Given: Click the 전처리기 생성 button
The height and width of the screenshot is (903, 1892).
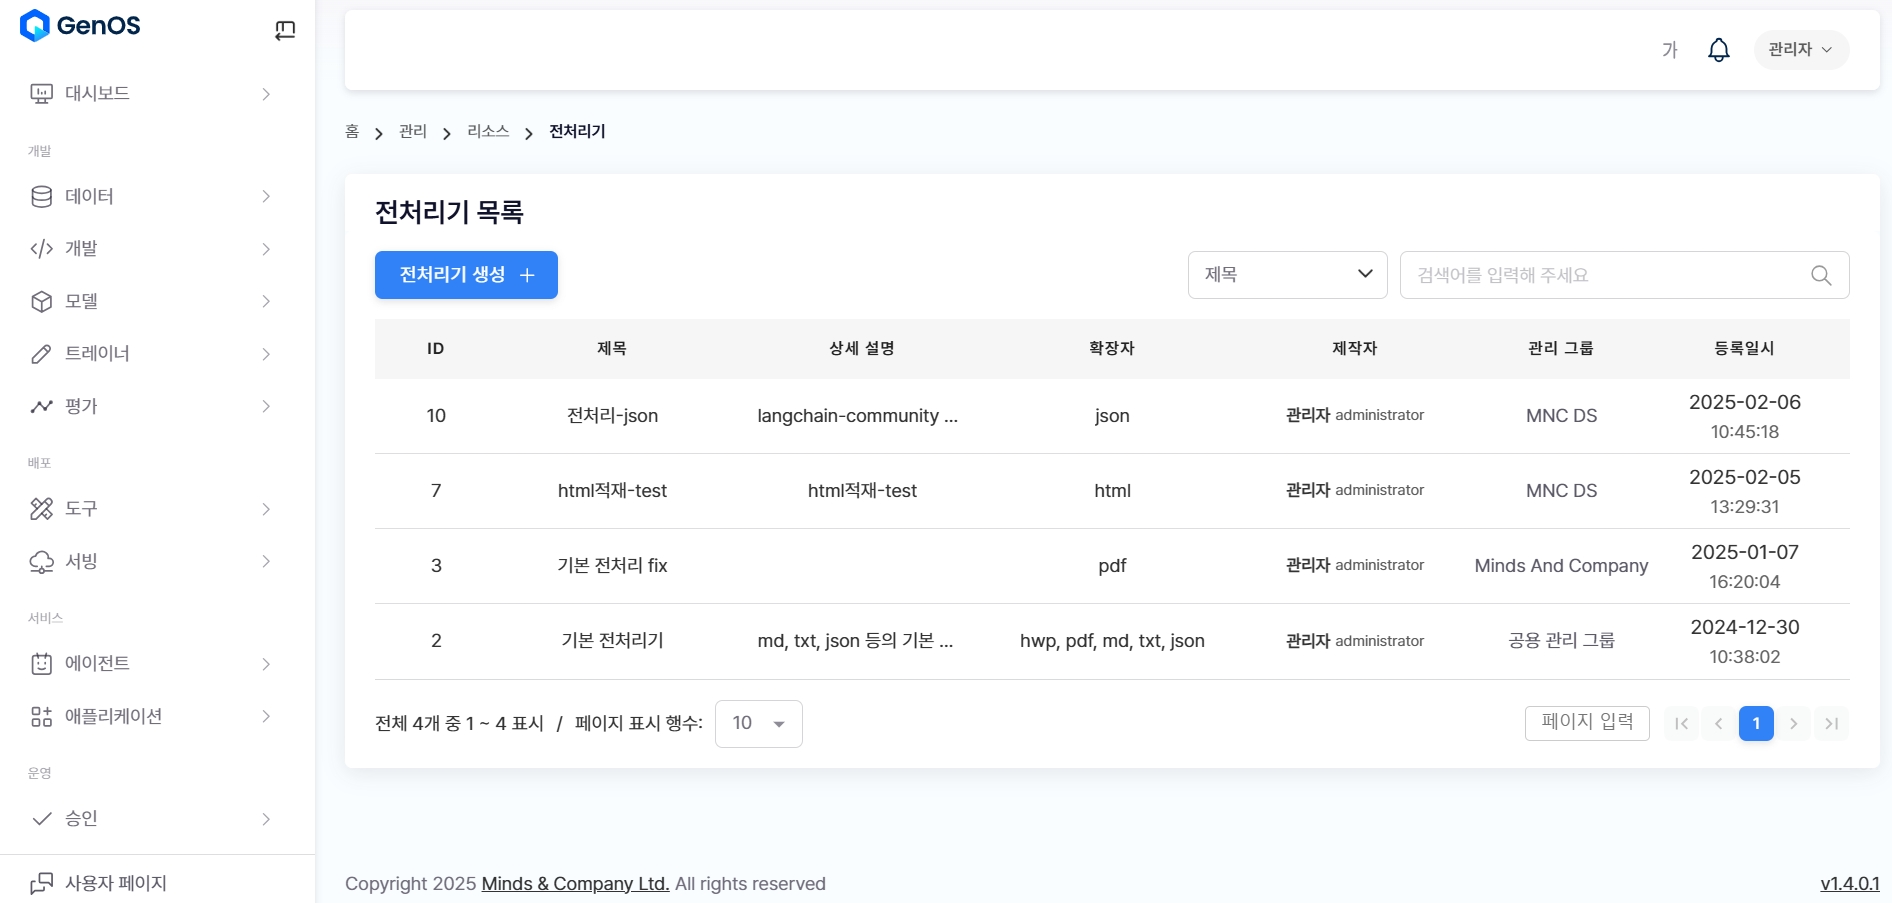Looking at the screenshot, I should [466, 275].
